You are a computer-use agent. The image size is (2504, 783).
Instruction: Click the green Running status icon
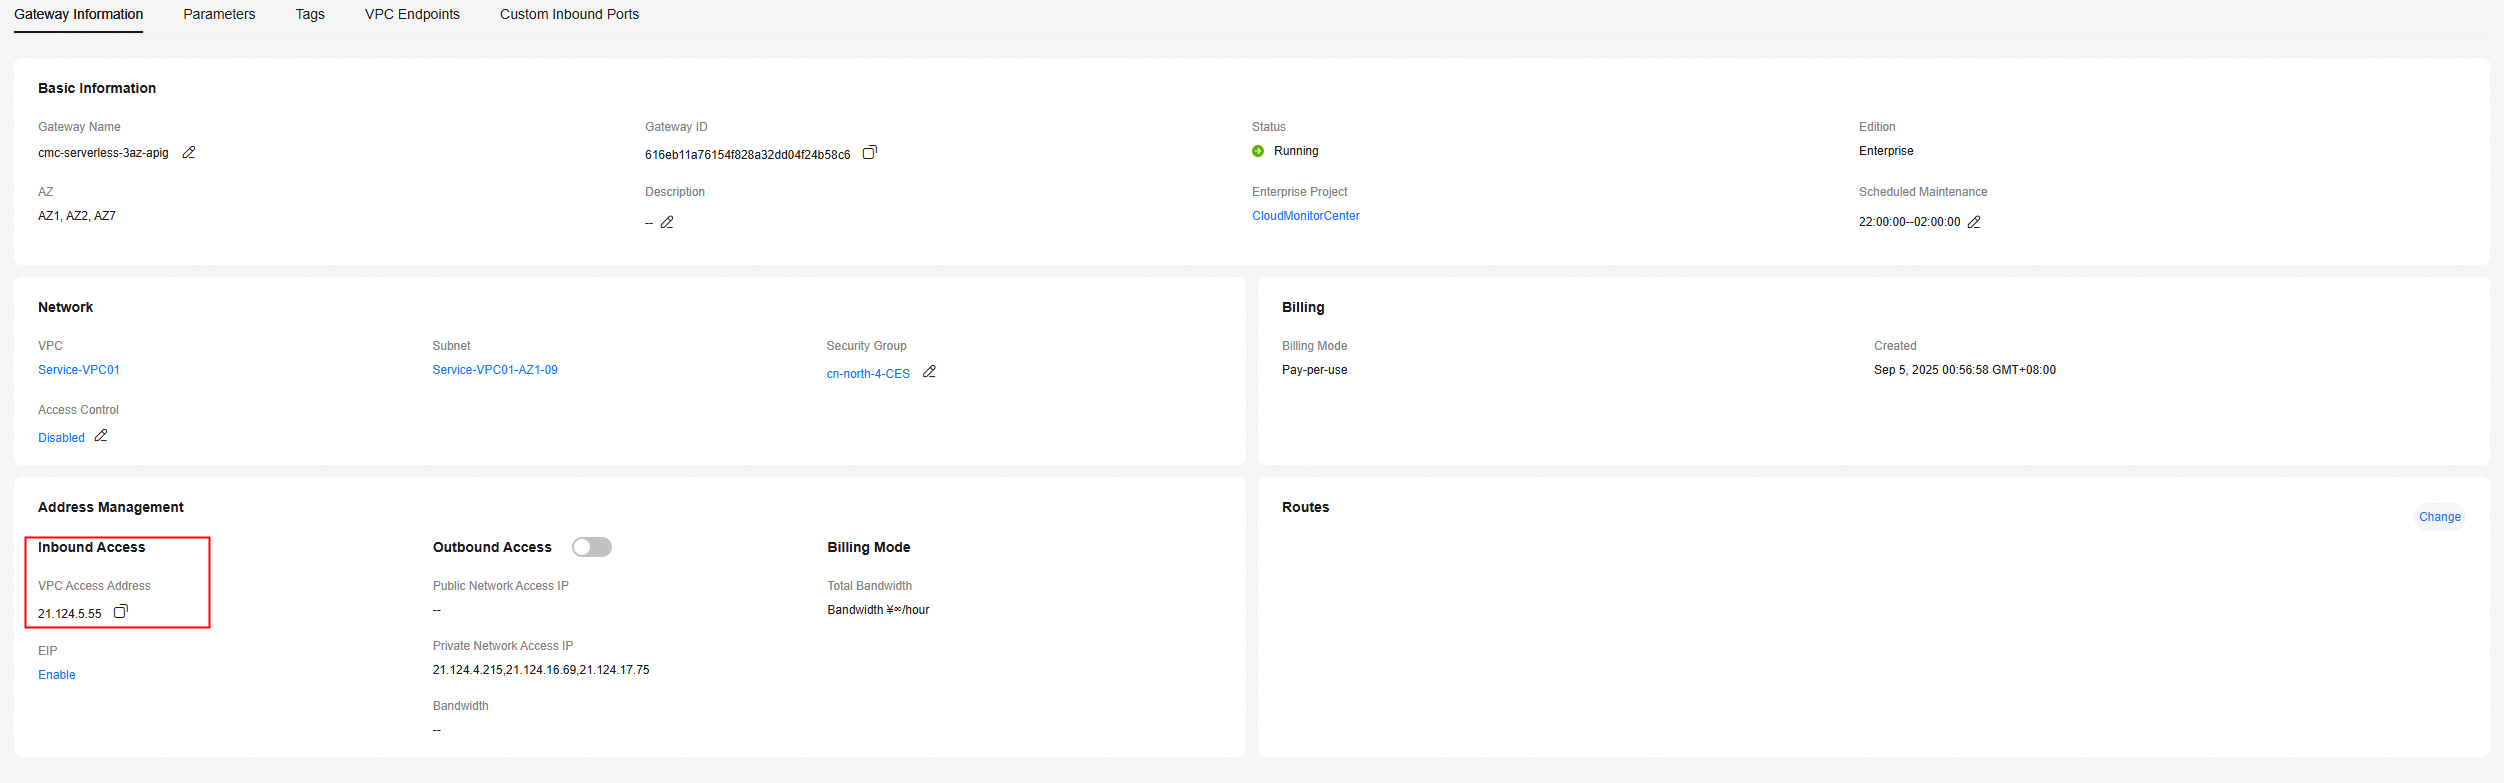1258,151
